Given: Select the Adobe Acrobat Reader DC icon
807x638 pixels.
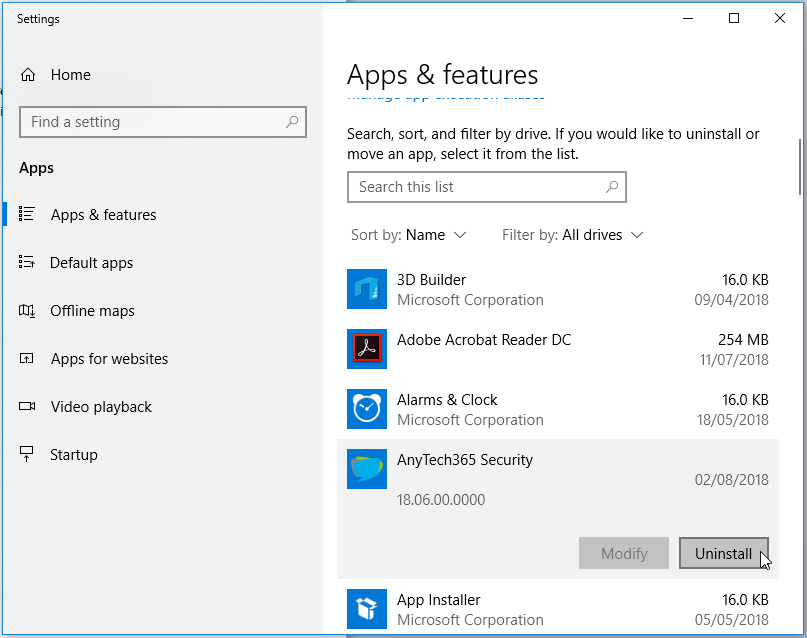Looking at the screenshot, I should [366, 349].
